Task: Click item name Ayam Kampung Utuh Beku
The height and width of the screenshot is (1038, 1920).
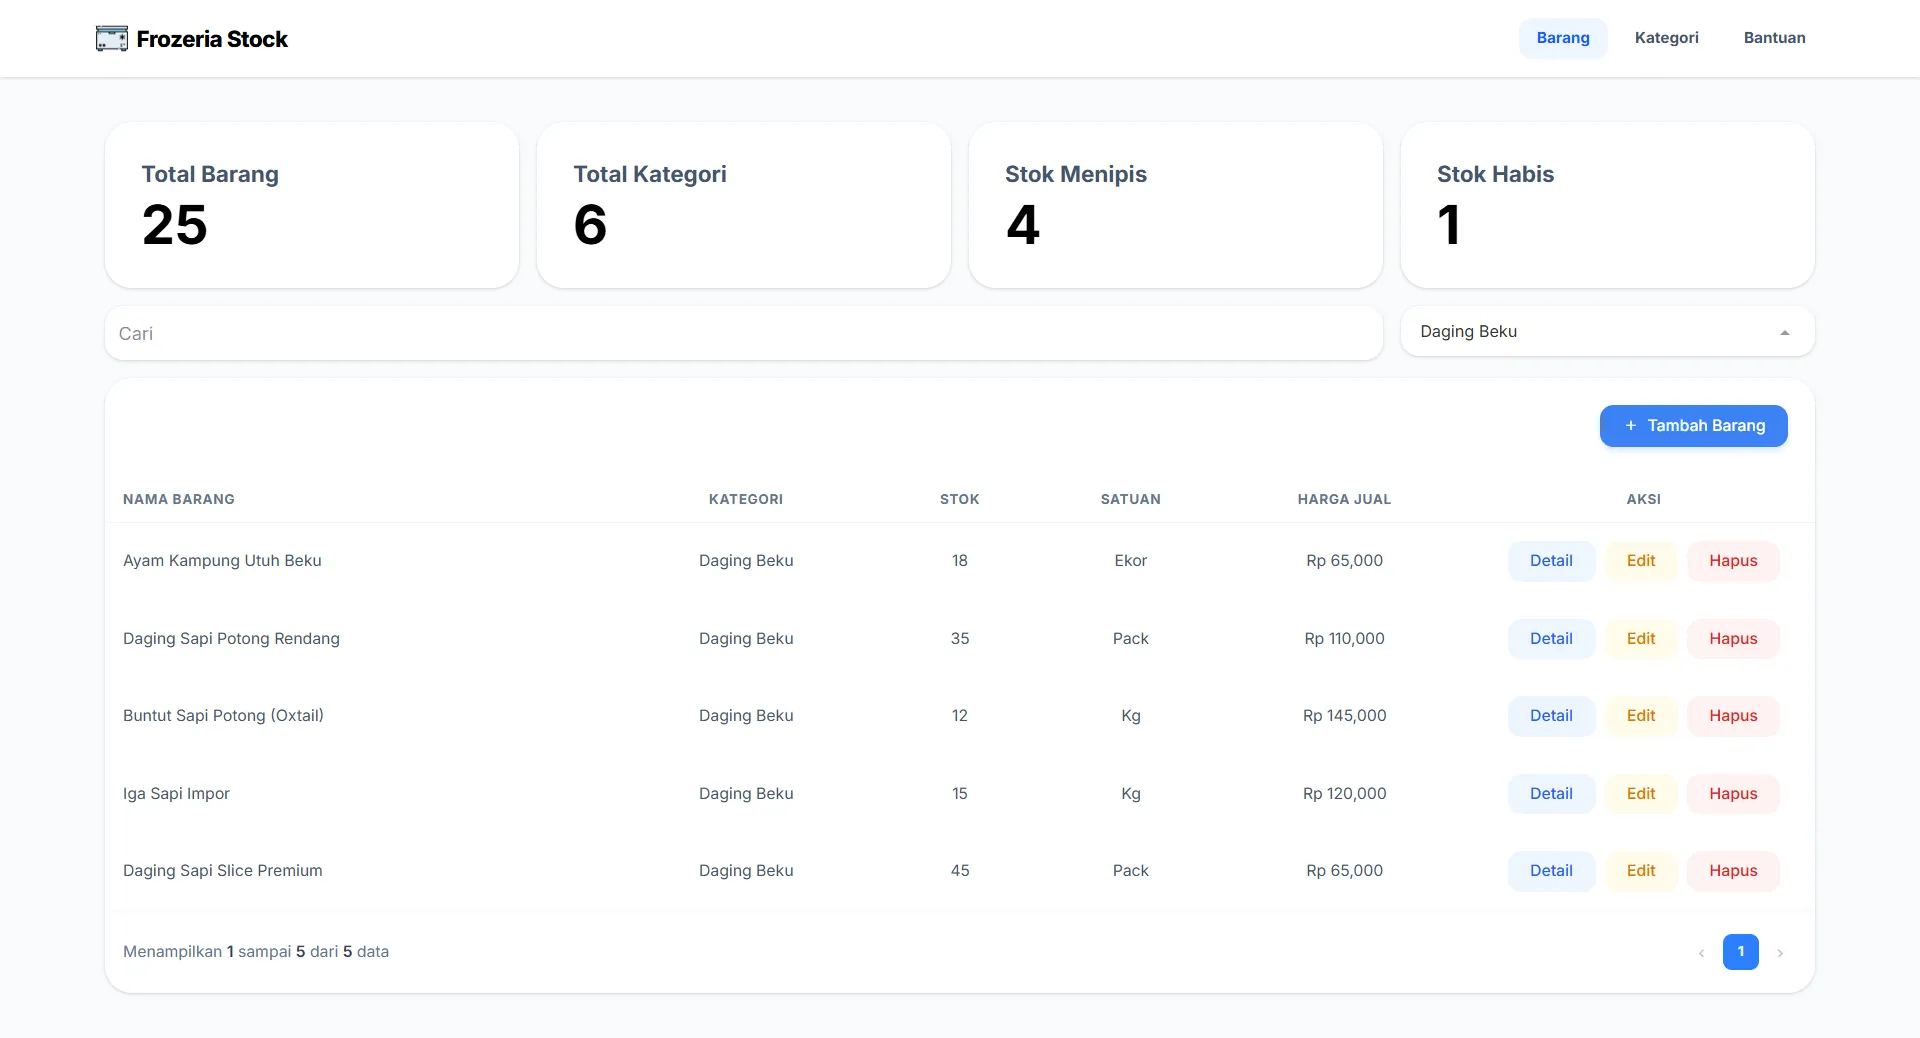Action: (222, 561)
